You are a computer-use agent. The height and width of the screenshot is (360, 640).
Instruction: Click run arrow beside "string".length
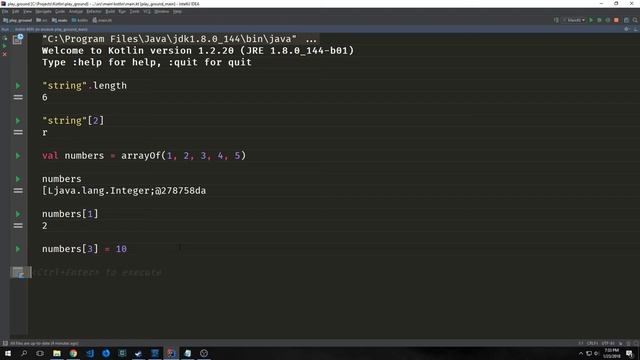pos(18,86)
